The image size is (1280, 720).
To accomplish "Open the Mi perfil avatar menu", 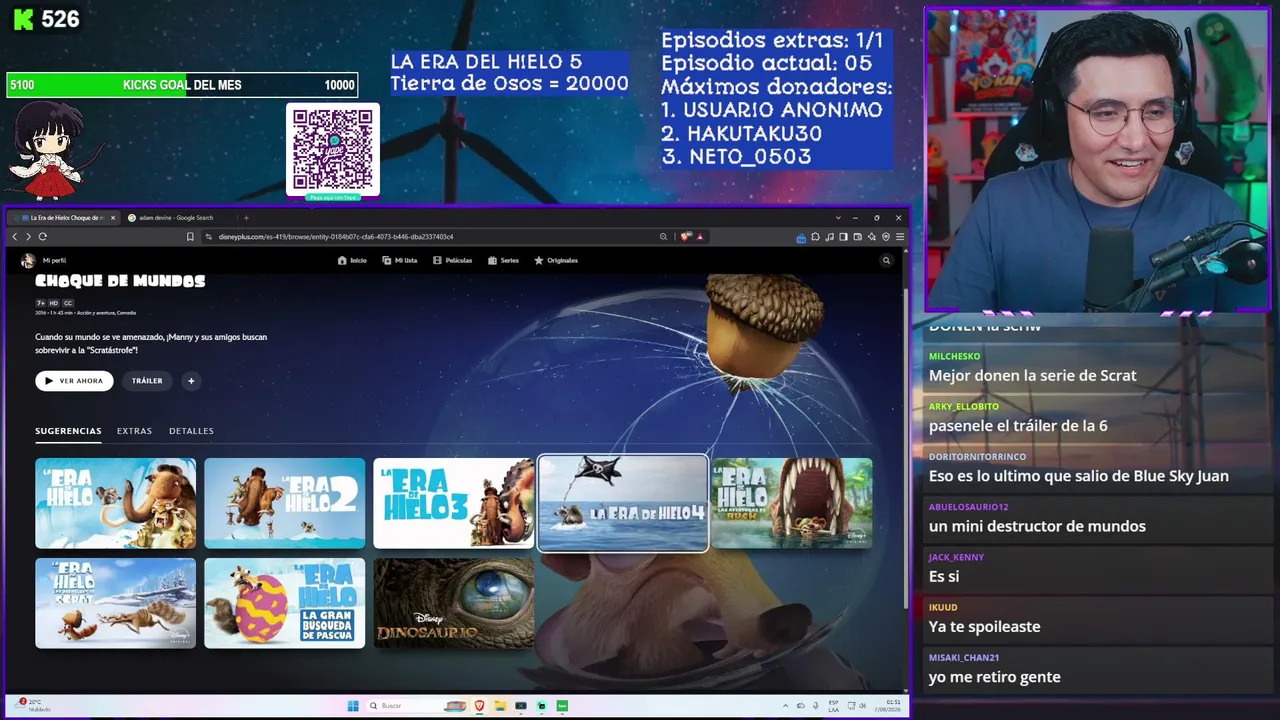I will (28, 260).
